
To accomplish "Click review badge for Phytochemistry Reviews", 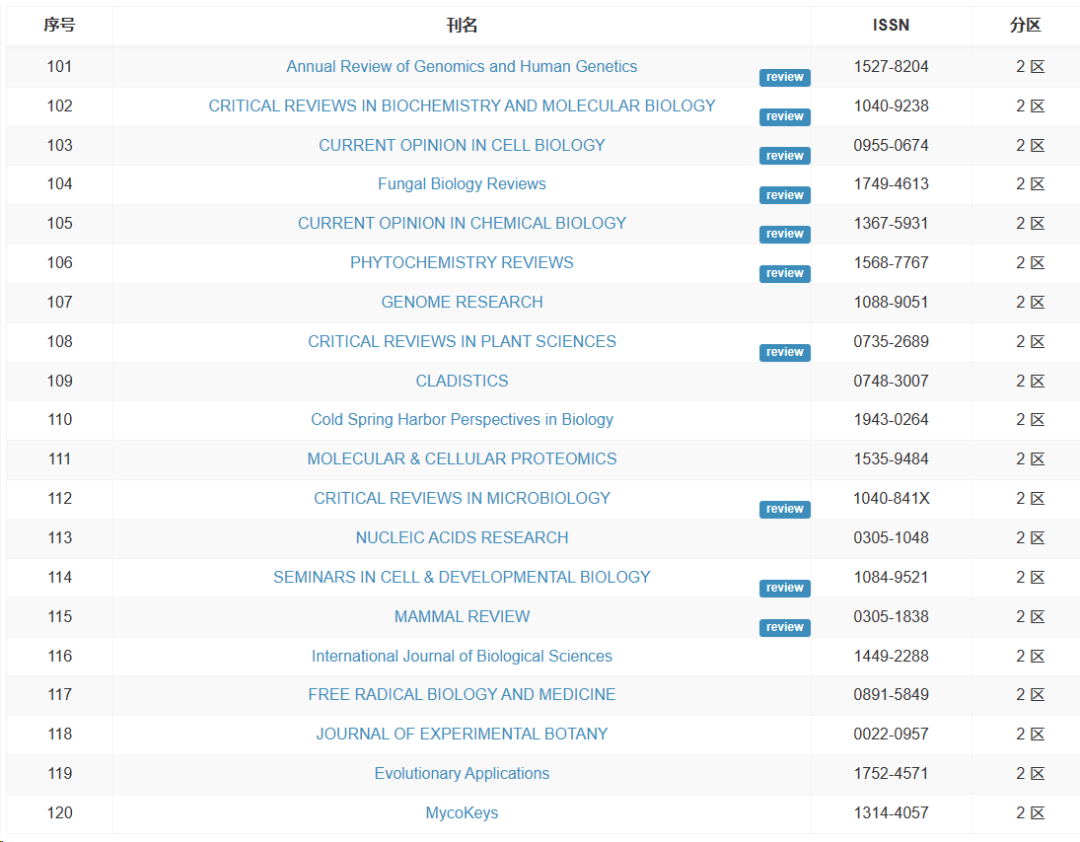I will pyautogui.click(x=785, y=274).
